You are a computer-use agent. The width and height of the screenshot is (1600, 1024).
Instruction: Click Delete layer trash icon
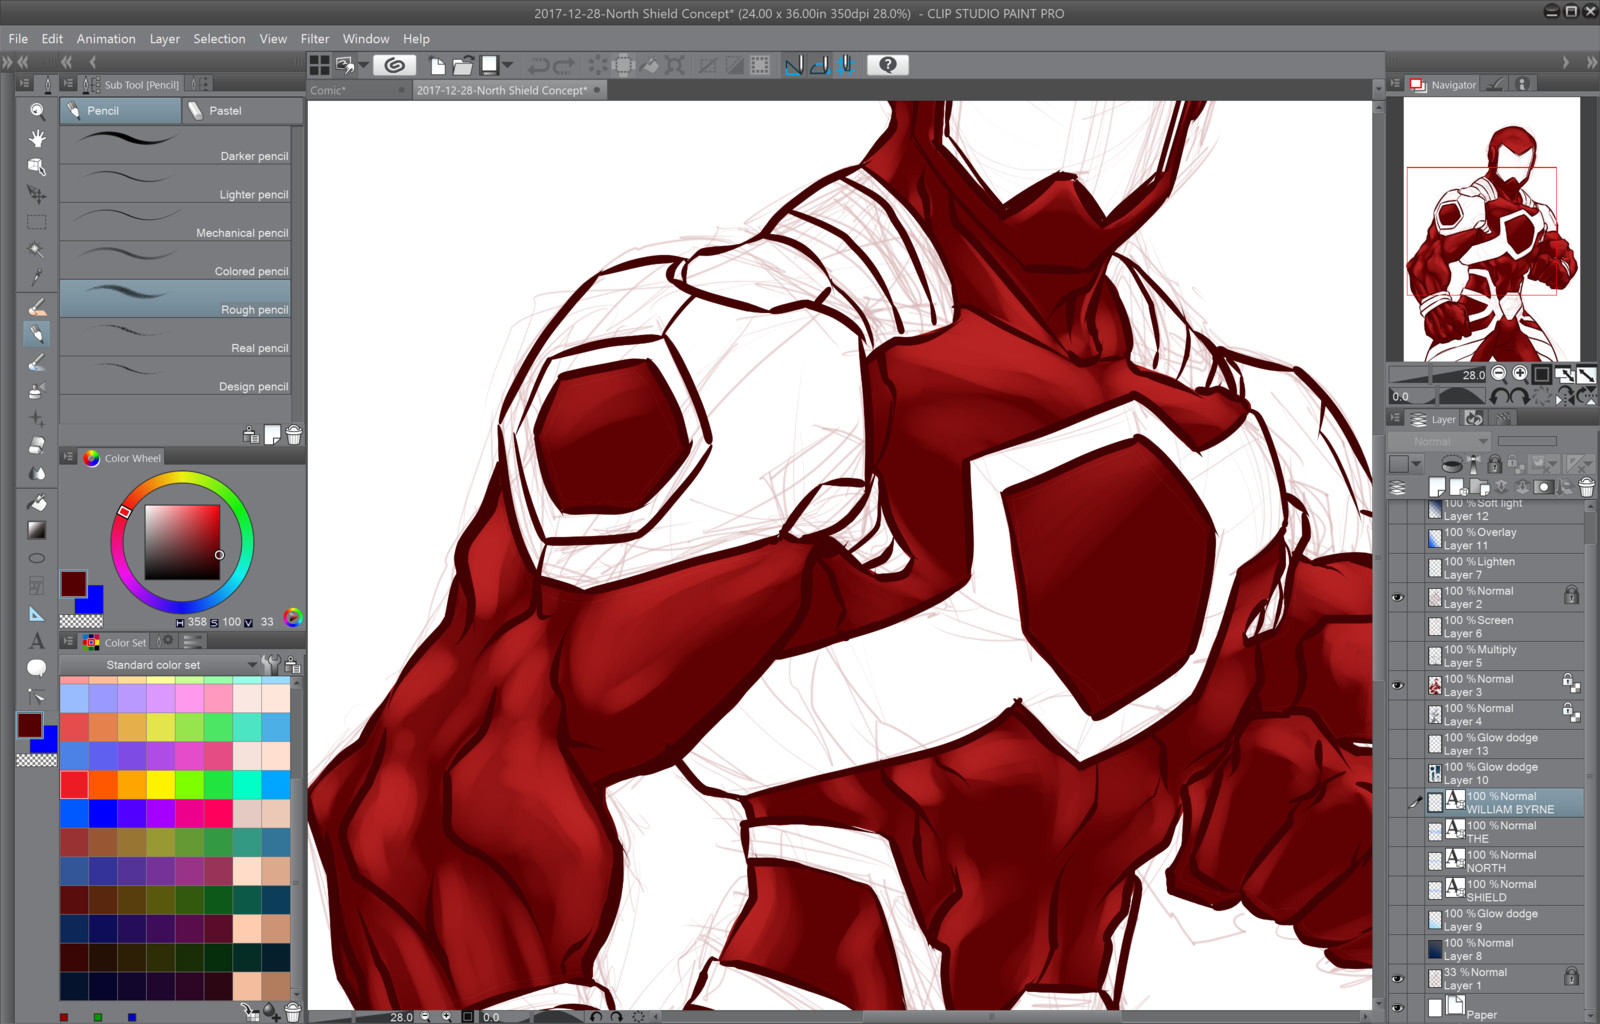[x=1586, y=487]
